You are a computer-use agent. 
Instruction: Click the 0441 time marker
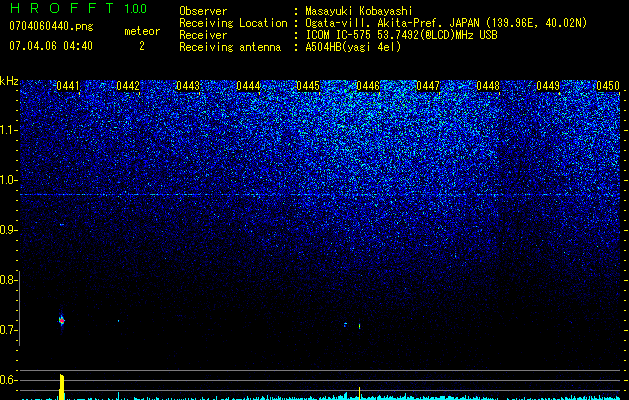68,86
